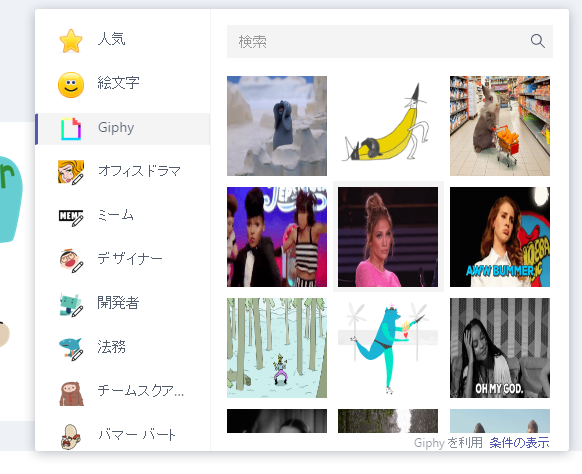
Task: Click the 開発者 robot icon
Action: point(71,305)
